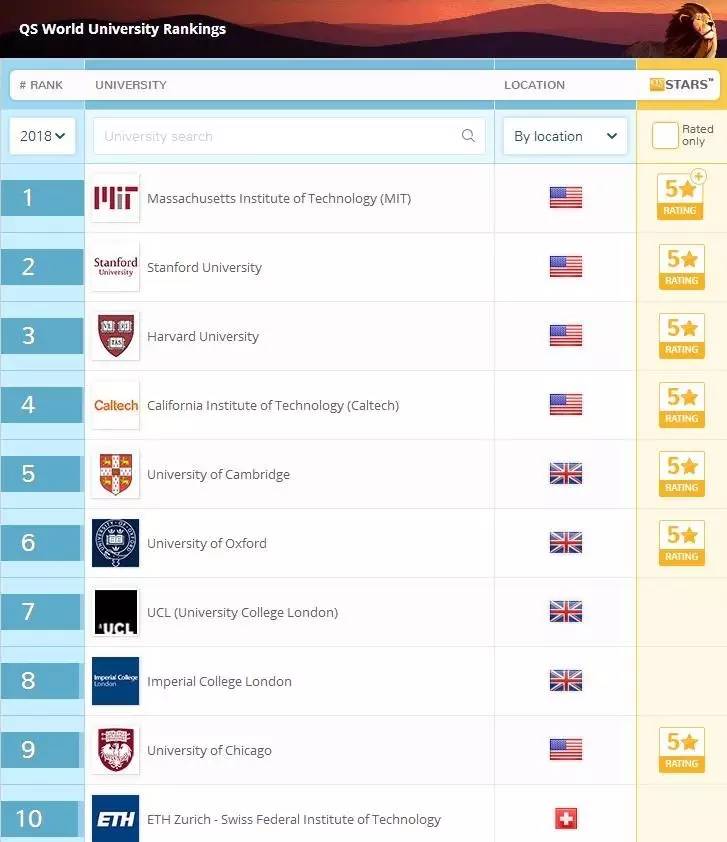Click the MIT logo icon
Viewport: 727px width, 842px height.
click(115, 198)
